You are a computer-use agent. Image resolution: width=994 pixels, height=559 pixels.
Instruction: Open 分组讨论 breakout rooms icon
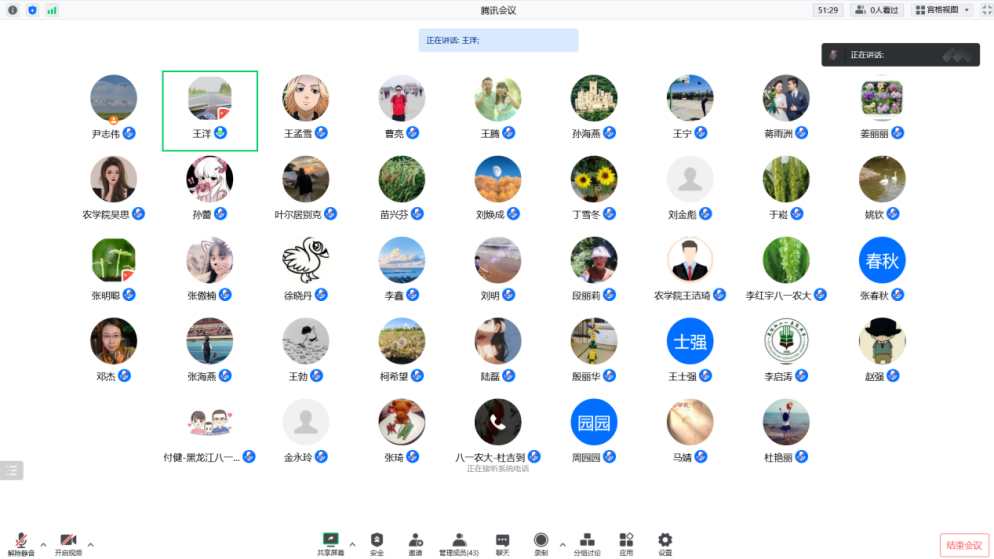pyautogui.click(x=587, y=541)
